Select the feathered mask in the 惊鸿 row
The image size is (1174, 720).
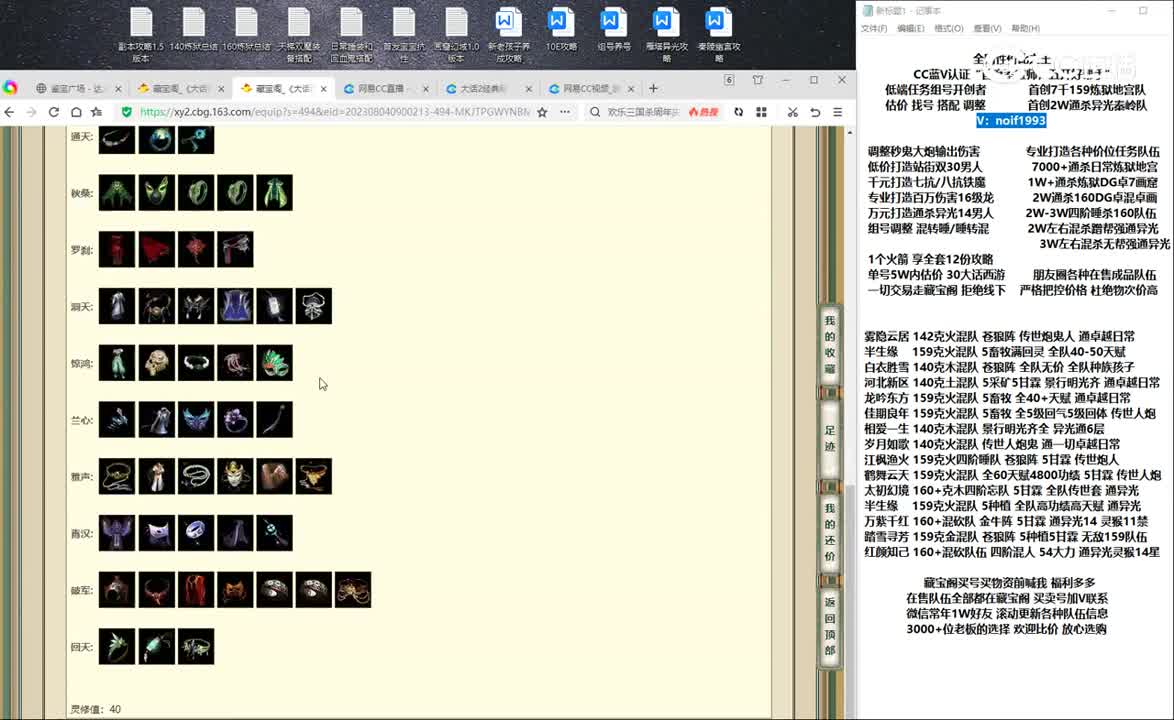pyautogui.click(x=274, y=363)
